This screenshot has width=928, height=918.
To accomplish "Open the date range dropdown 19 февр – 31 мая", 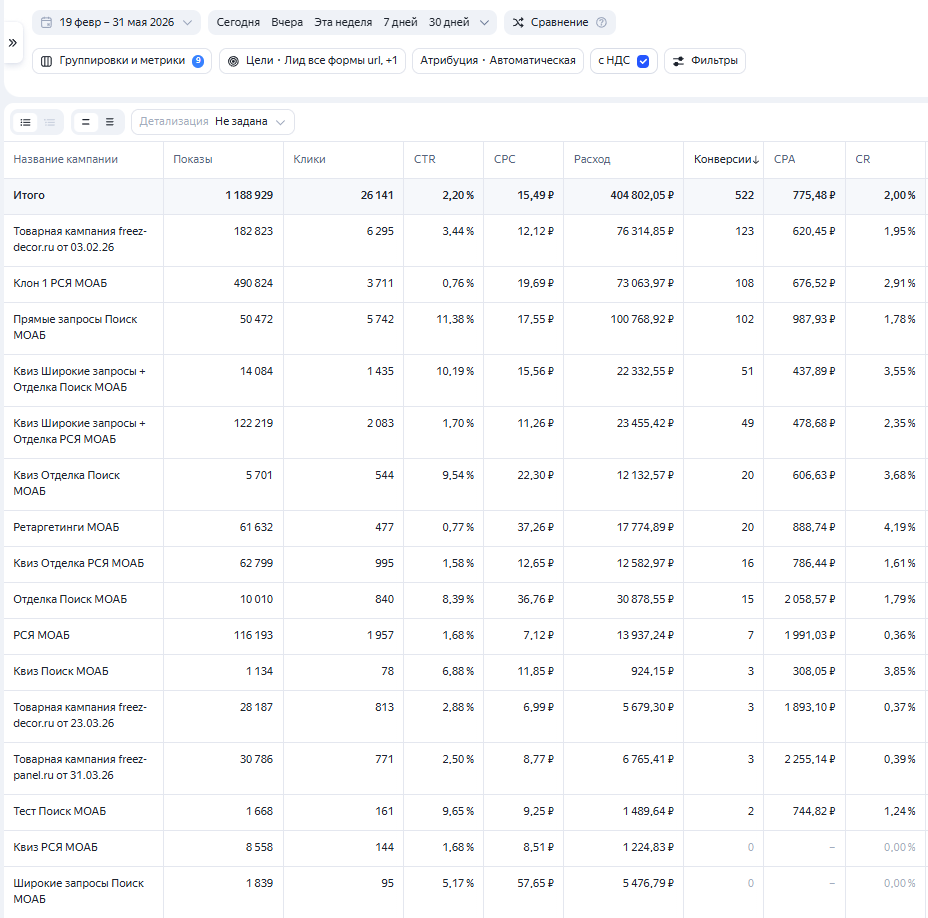I will pos(117,22).
